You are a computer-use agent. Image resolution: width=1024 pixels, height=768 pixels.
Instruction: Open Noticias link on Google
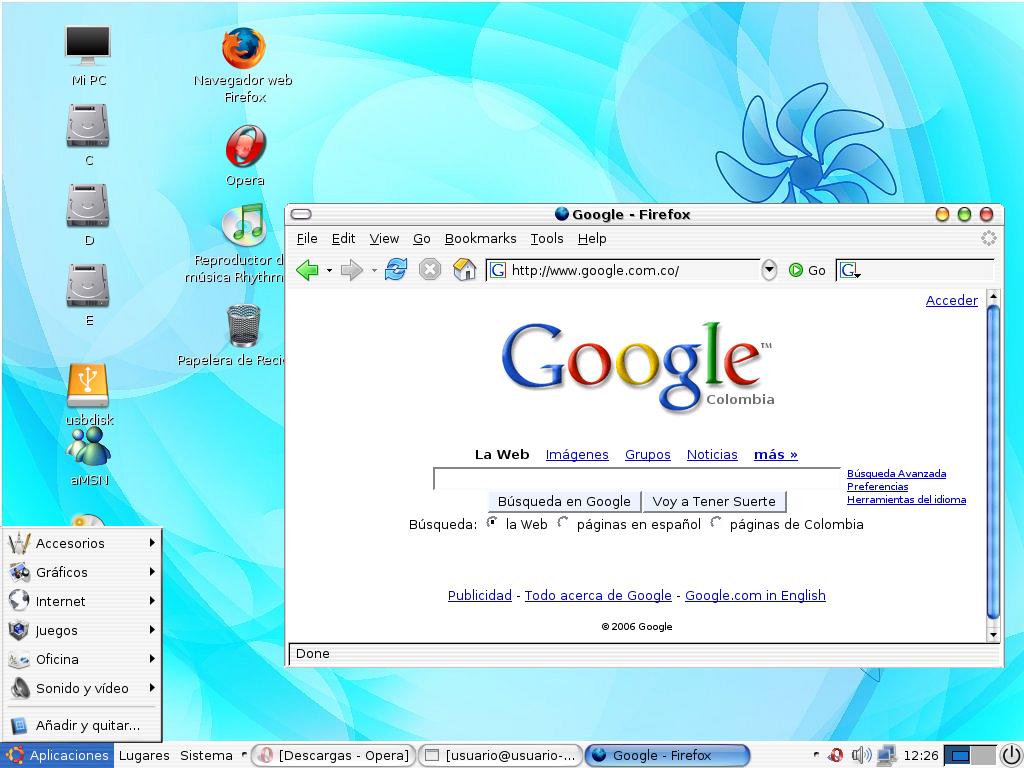(712, 455)
